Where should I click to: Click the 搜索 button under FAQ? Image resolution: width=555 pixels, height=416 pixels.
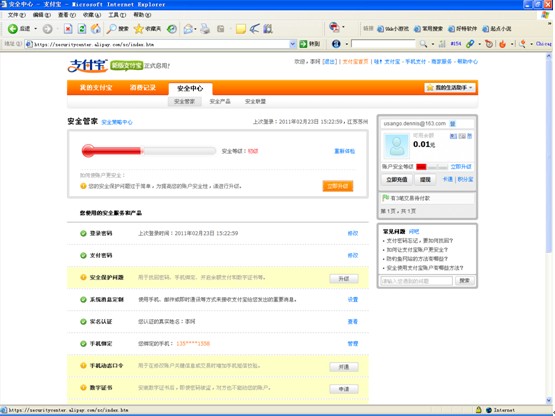pyautogui.click(x=464, y=281)
